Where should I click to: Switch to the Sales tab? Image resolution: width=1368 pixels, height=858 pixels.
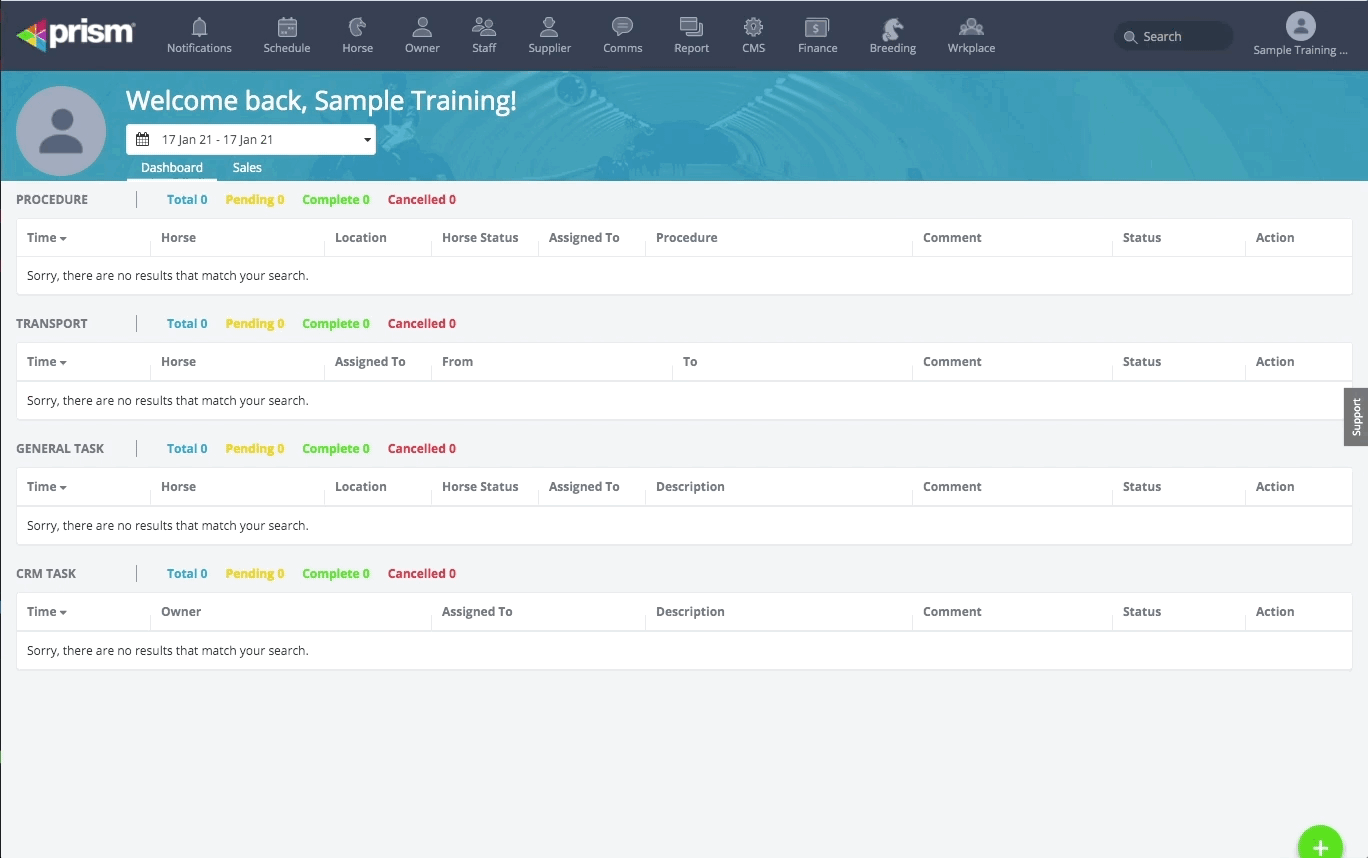247,168
